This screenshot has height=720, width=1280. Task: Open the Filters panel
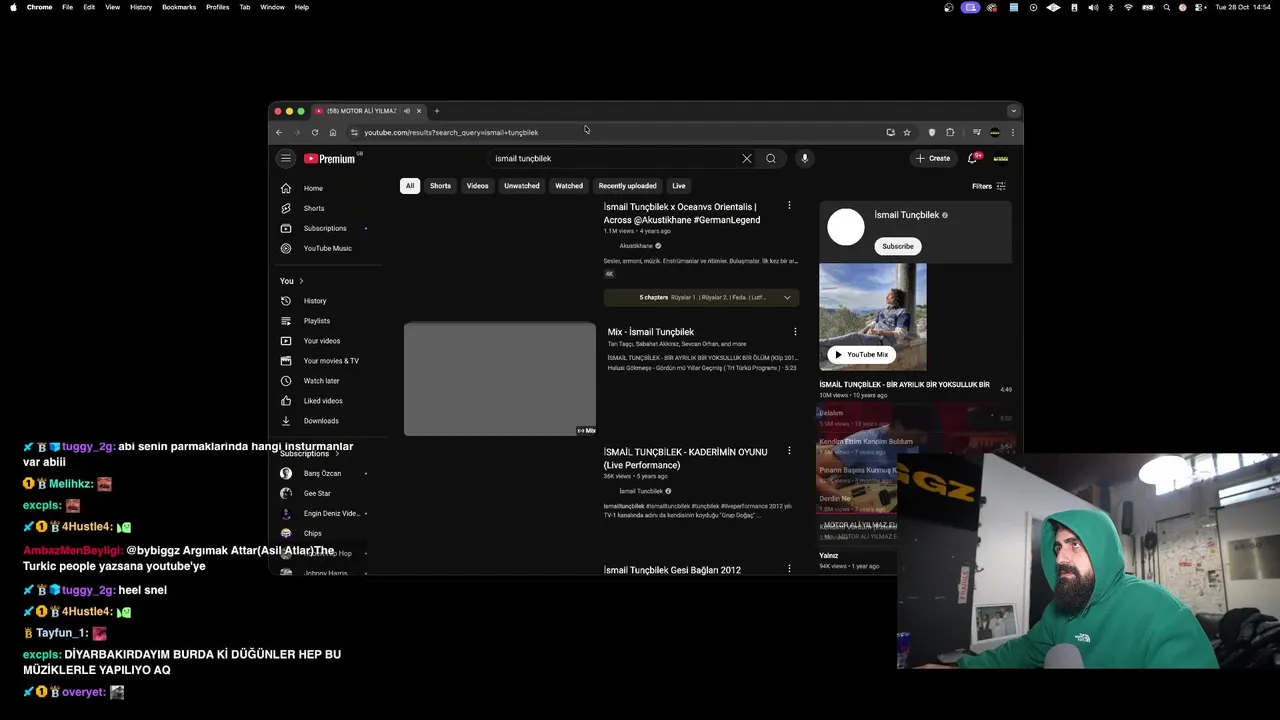click(x=988, y=186)
